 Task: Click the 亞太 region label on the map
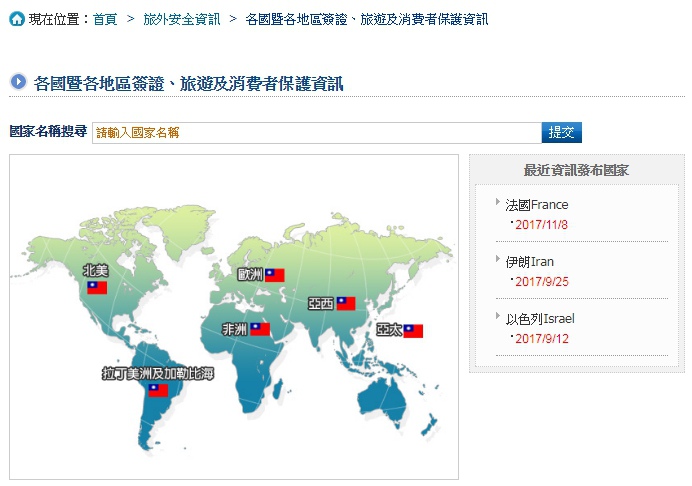[x=389, y=330]
